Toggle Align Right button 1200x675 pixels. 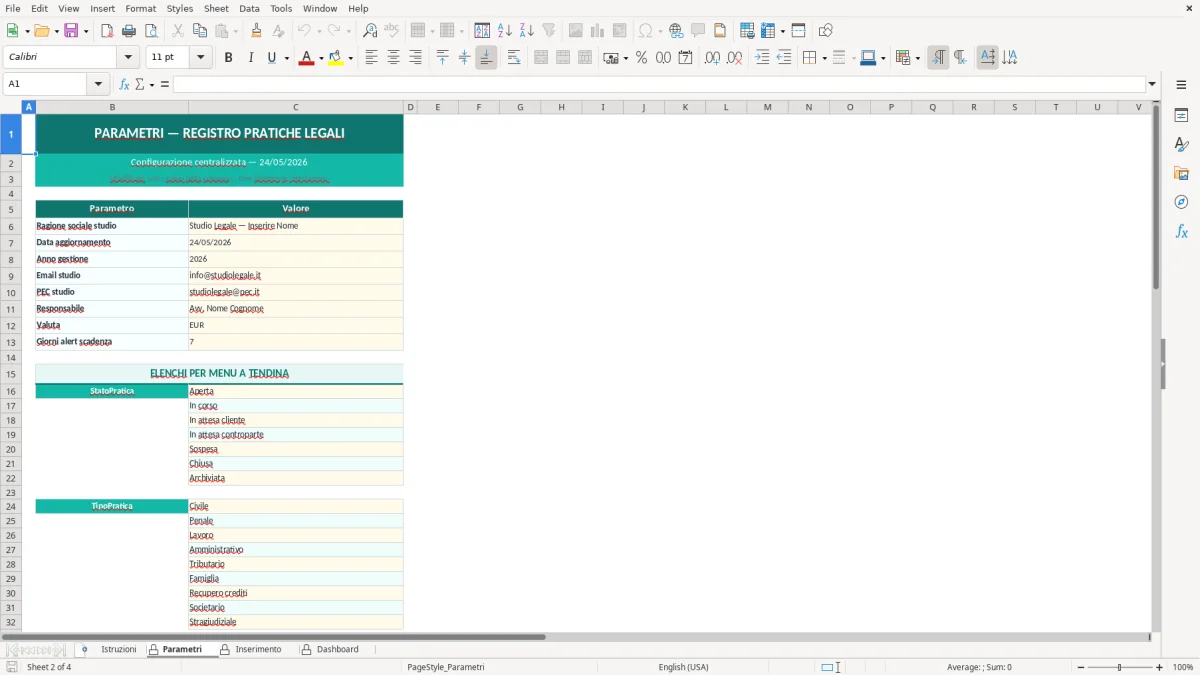415,58
